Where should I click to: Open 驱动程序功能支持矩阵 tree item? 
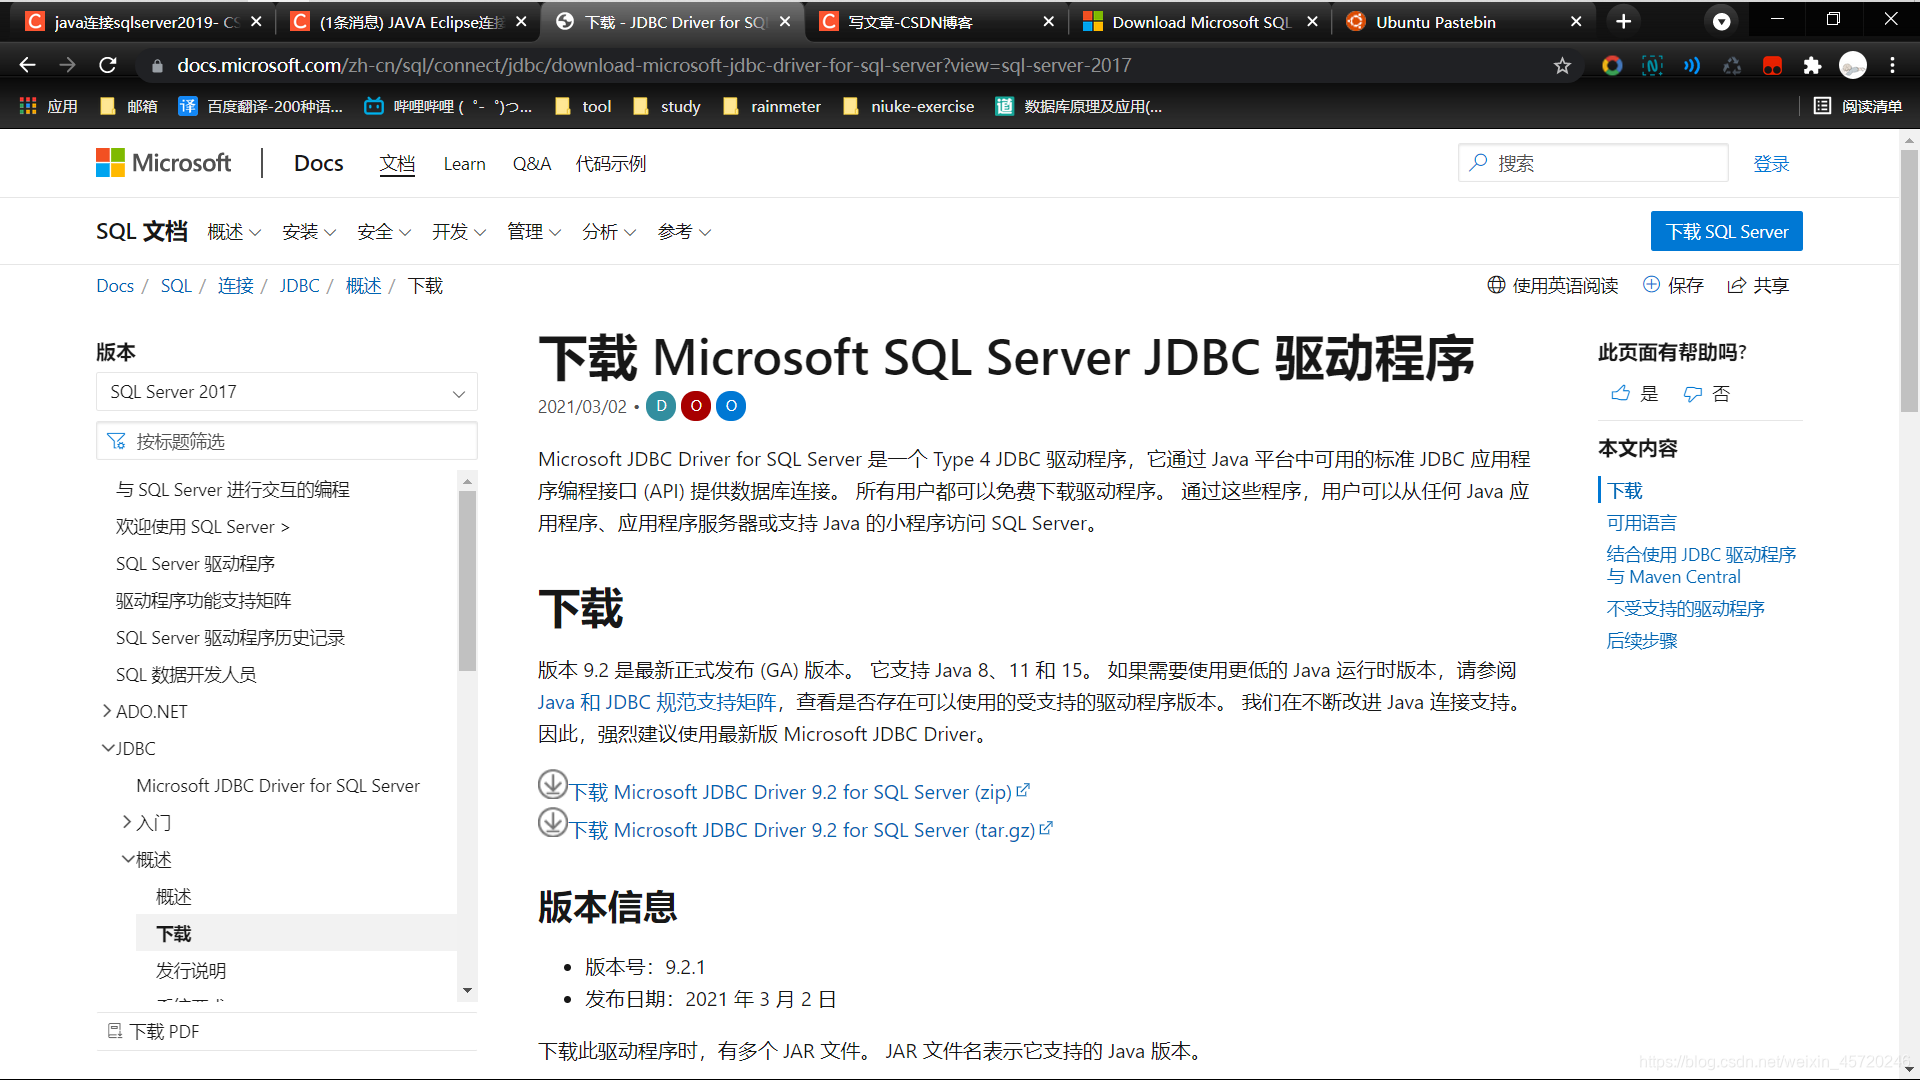coord(203,600)
